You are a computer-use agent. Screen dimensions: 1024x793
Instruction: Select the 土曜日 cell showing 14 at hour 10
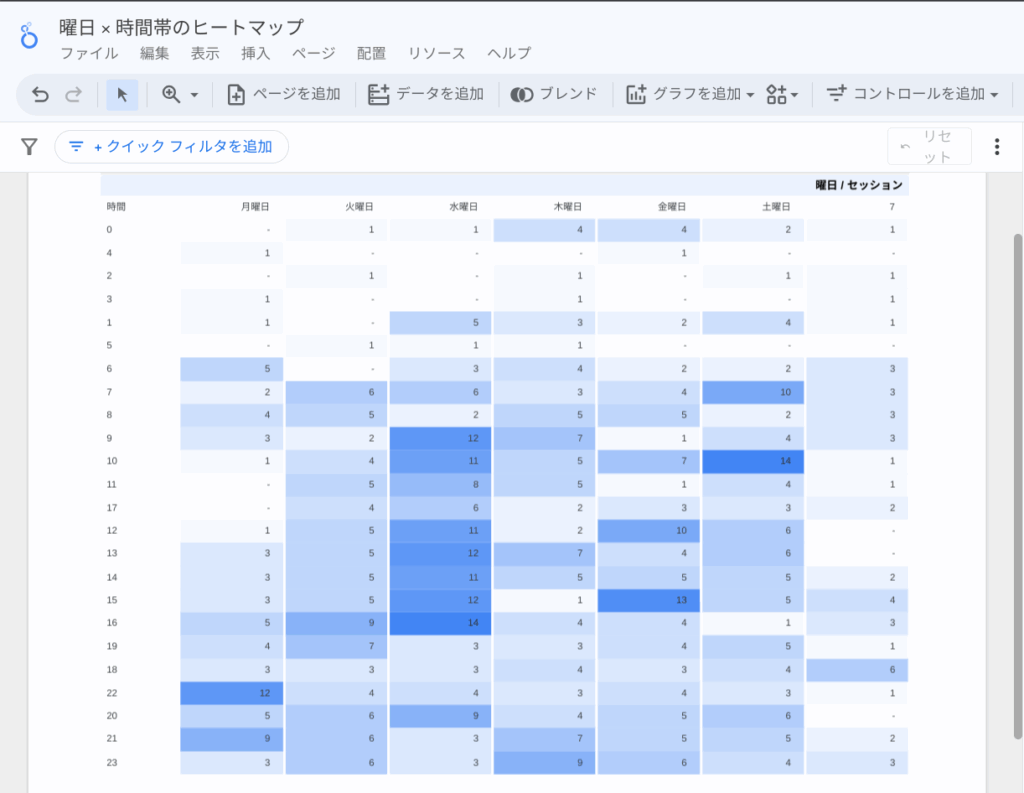pyautogui.click(x=753, y=461)
